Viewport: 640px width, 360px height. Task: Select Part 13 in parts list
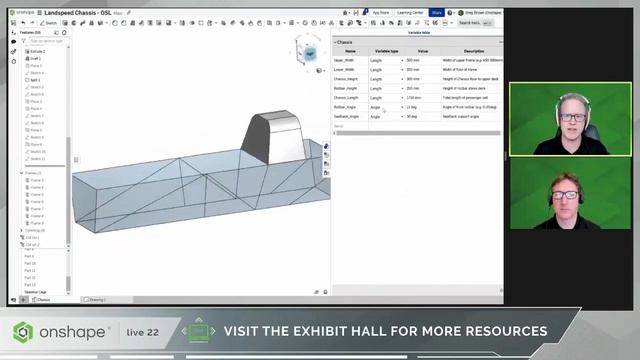30,284
